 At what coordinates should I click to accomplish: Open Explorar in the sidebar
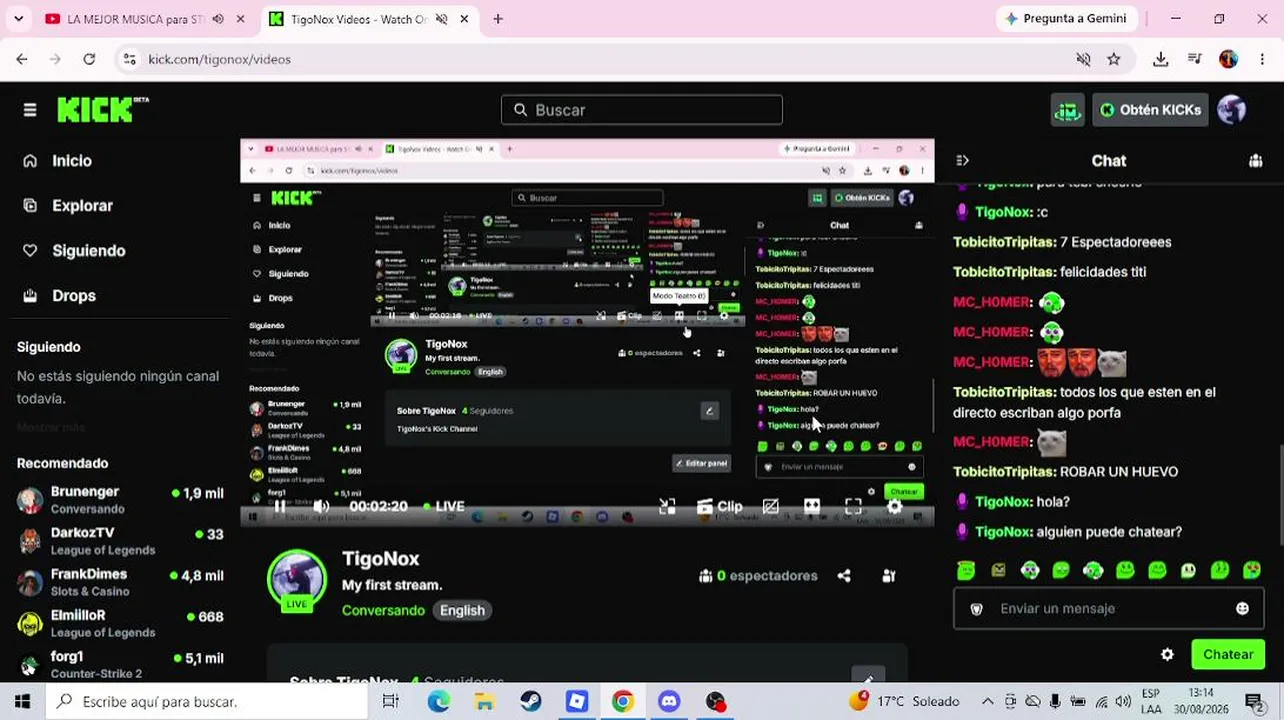69,206
